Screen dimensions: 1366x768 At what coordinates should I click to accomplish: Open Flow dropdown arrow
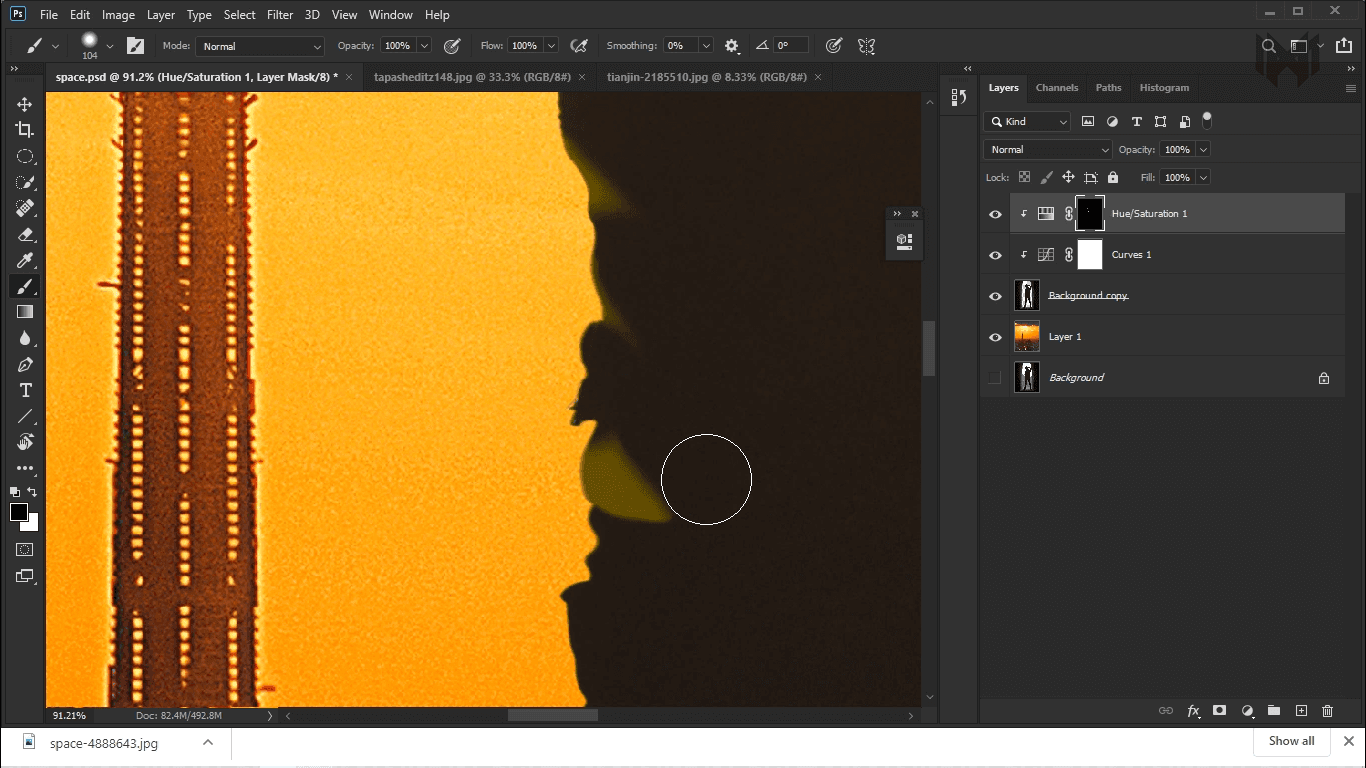click(549, 46)
